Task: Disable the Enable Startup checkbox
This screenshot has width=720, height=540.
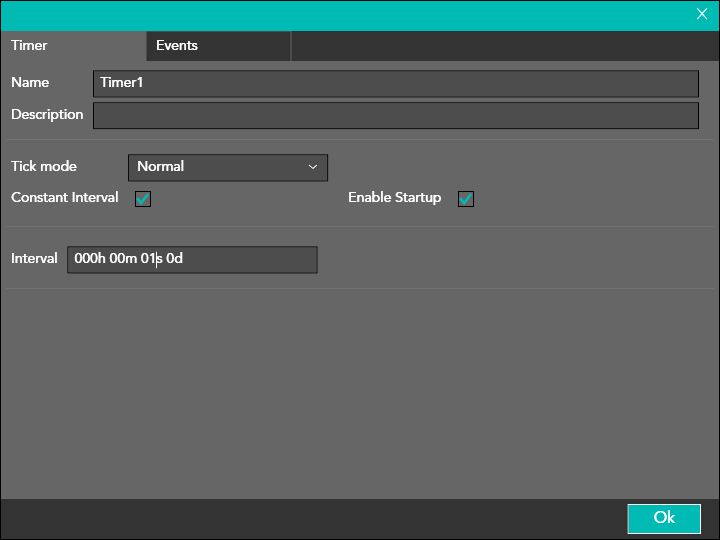Action: coord(466,199)
